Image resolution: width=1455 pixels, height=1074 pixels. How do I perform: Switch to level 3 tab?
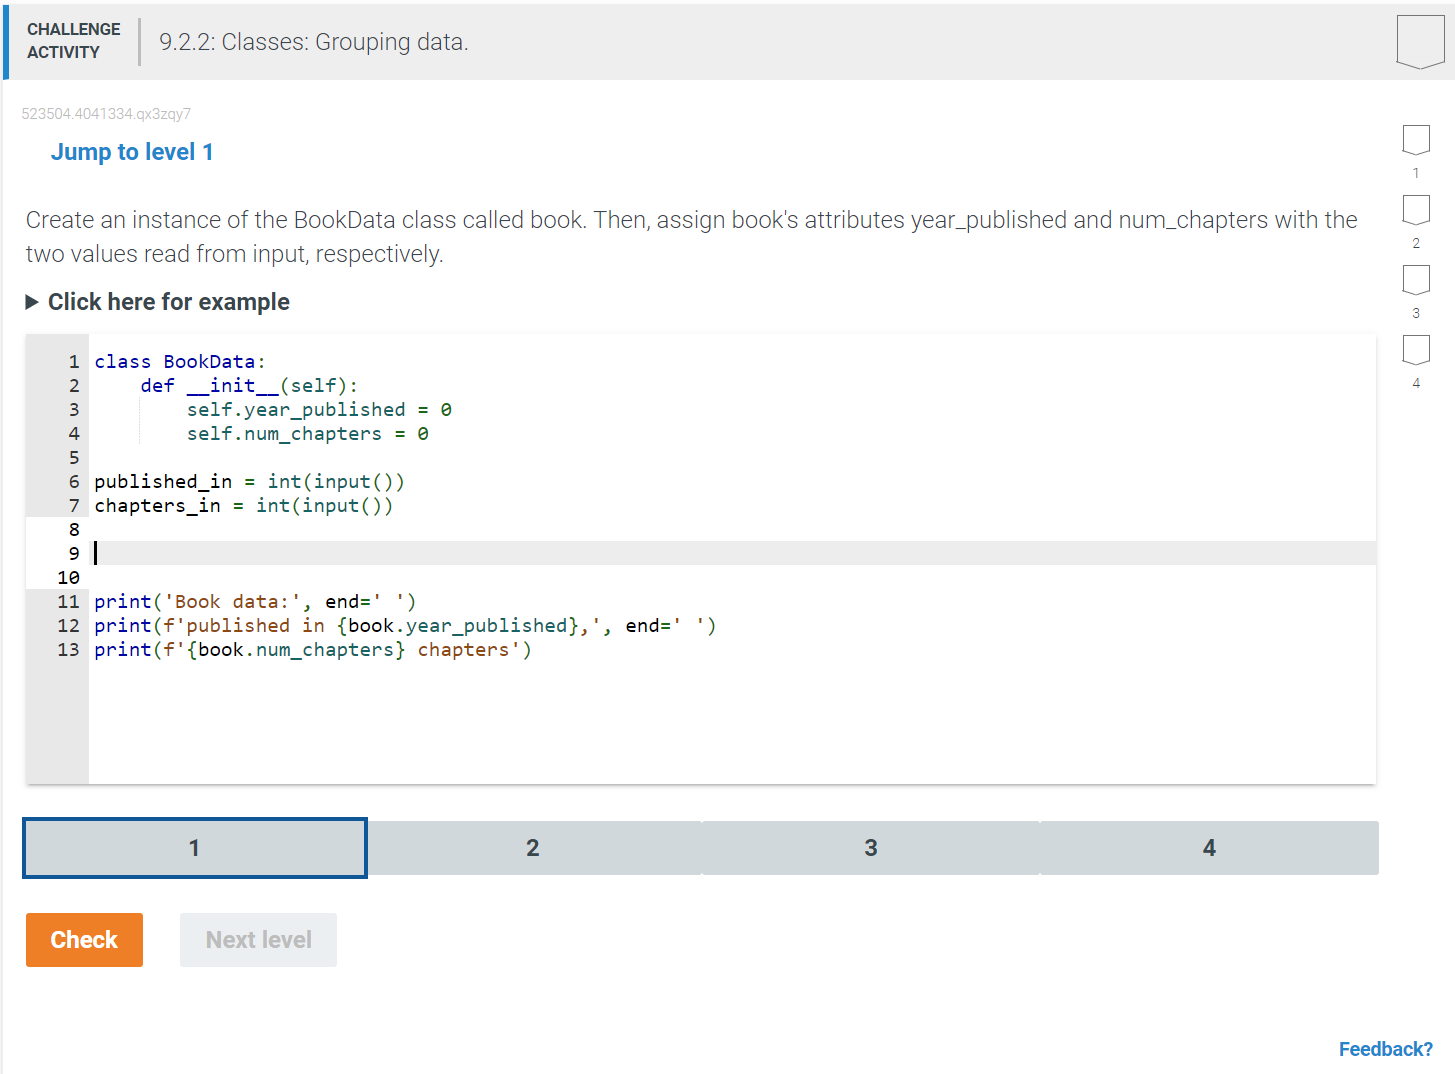(x=870, y=847)
